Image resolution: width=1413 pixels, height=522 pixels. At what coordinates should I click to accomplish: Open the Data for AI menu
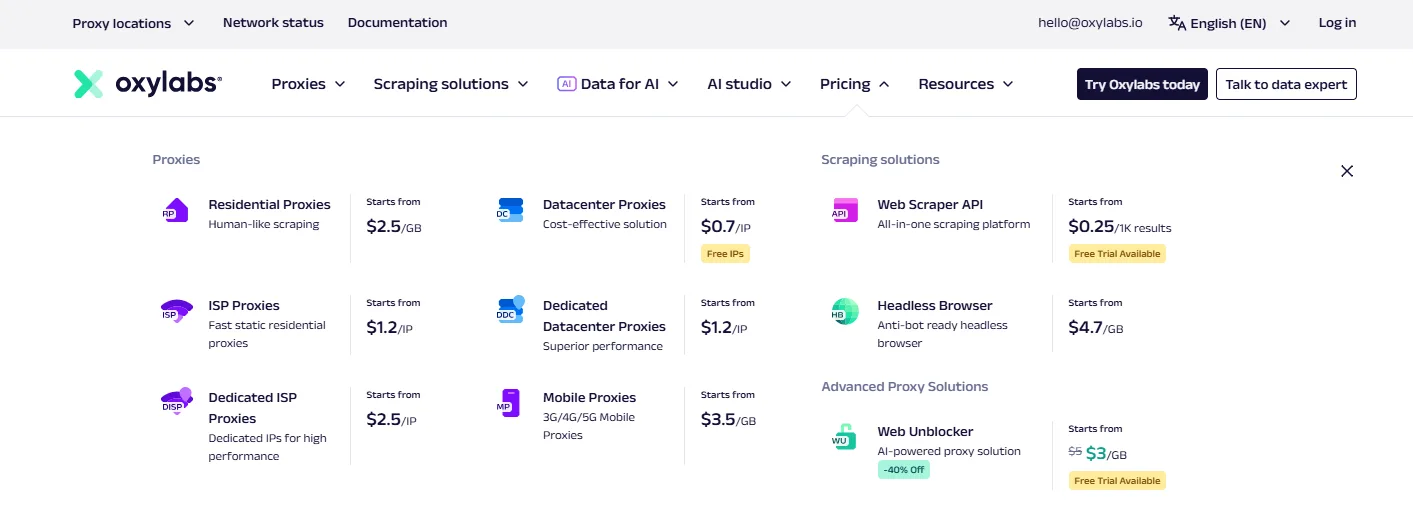point(618,84)
